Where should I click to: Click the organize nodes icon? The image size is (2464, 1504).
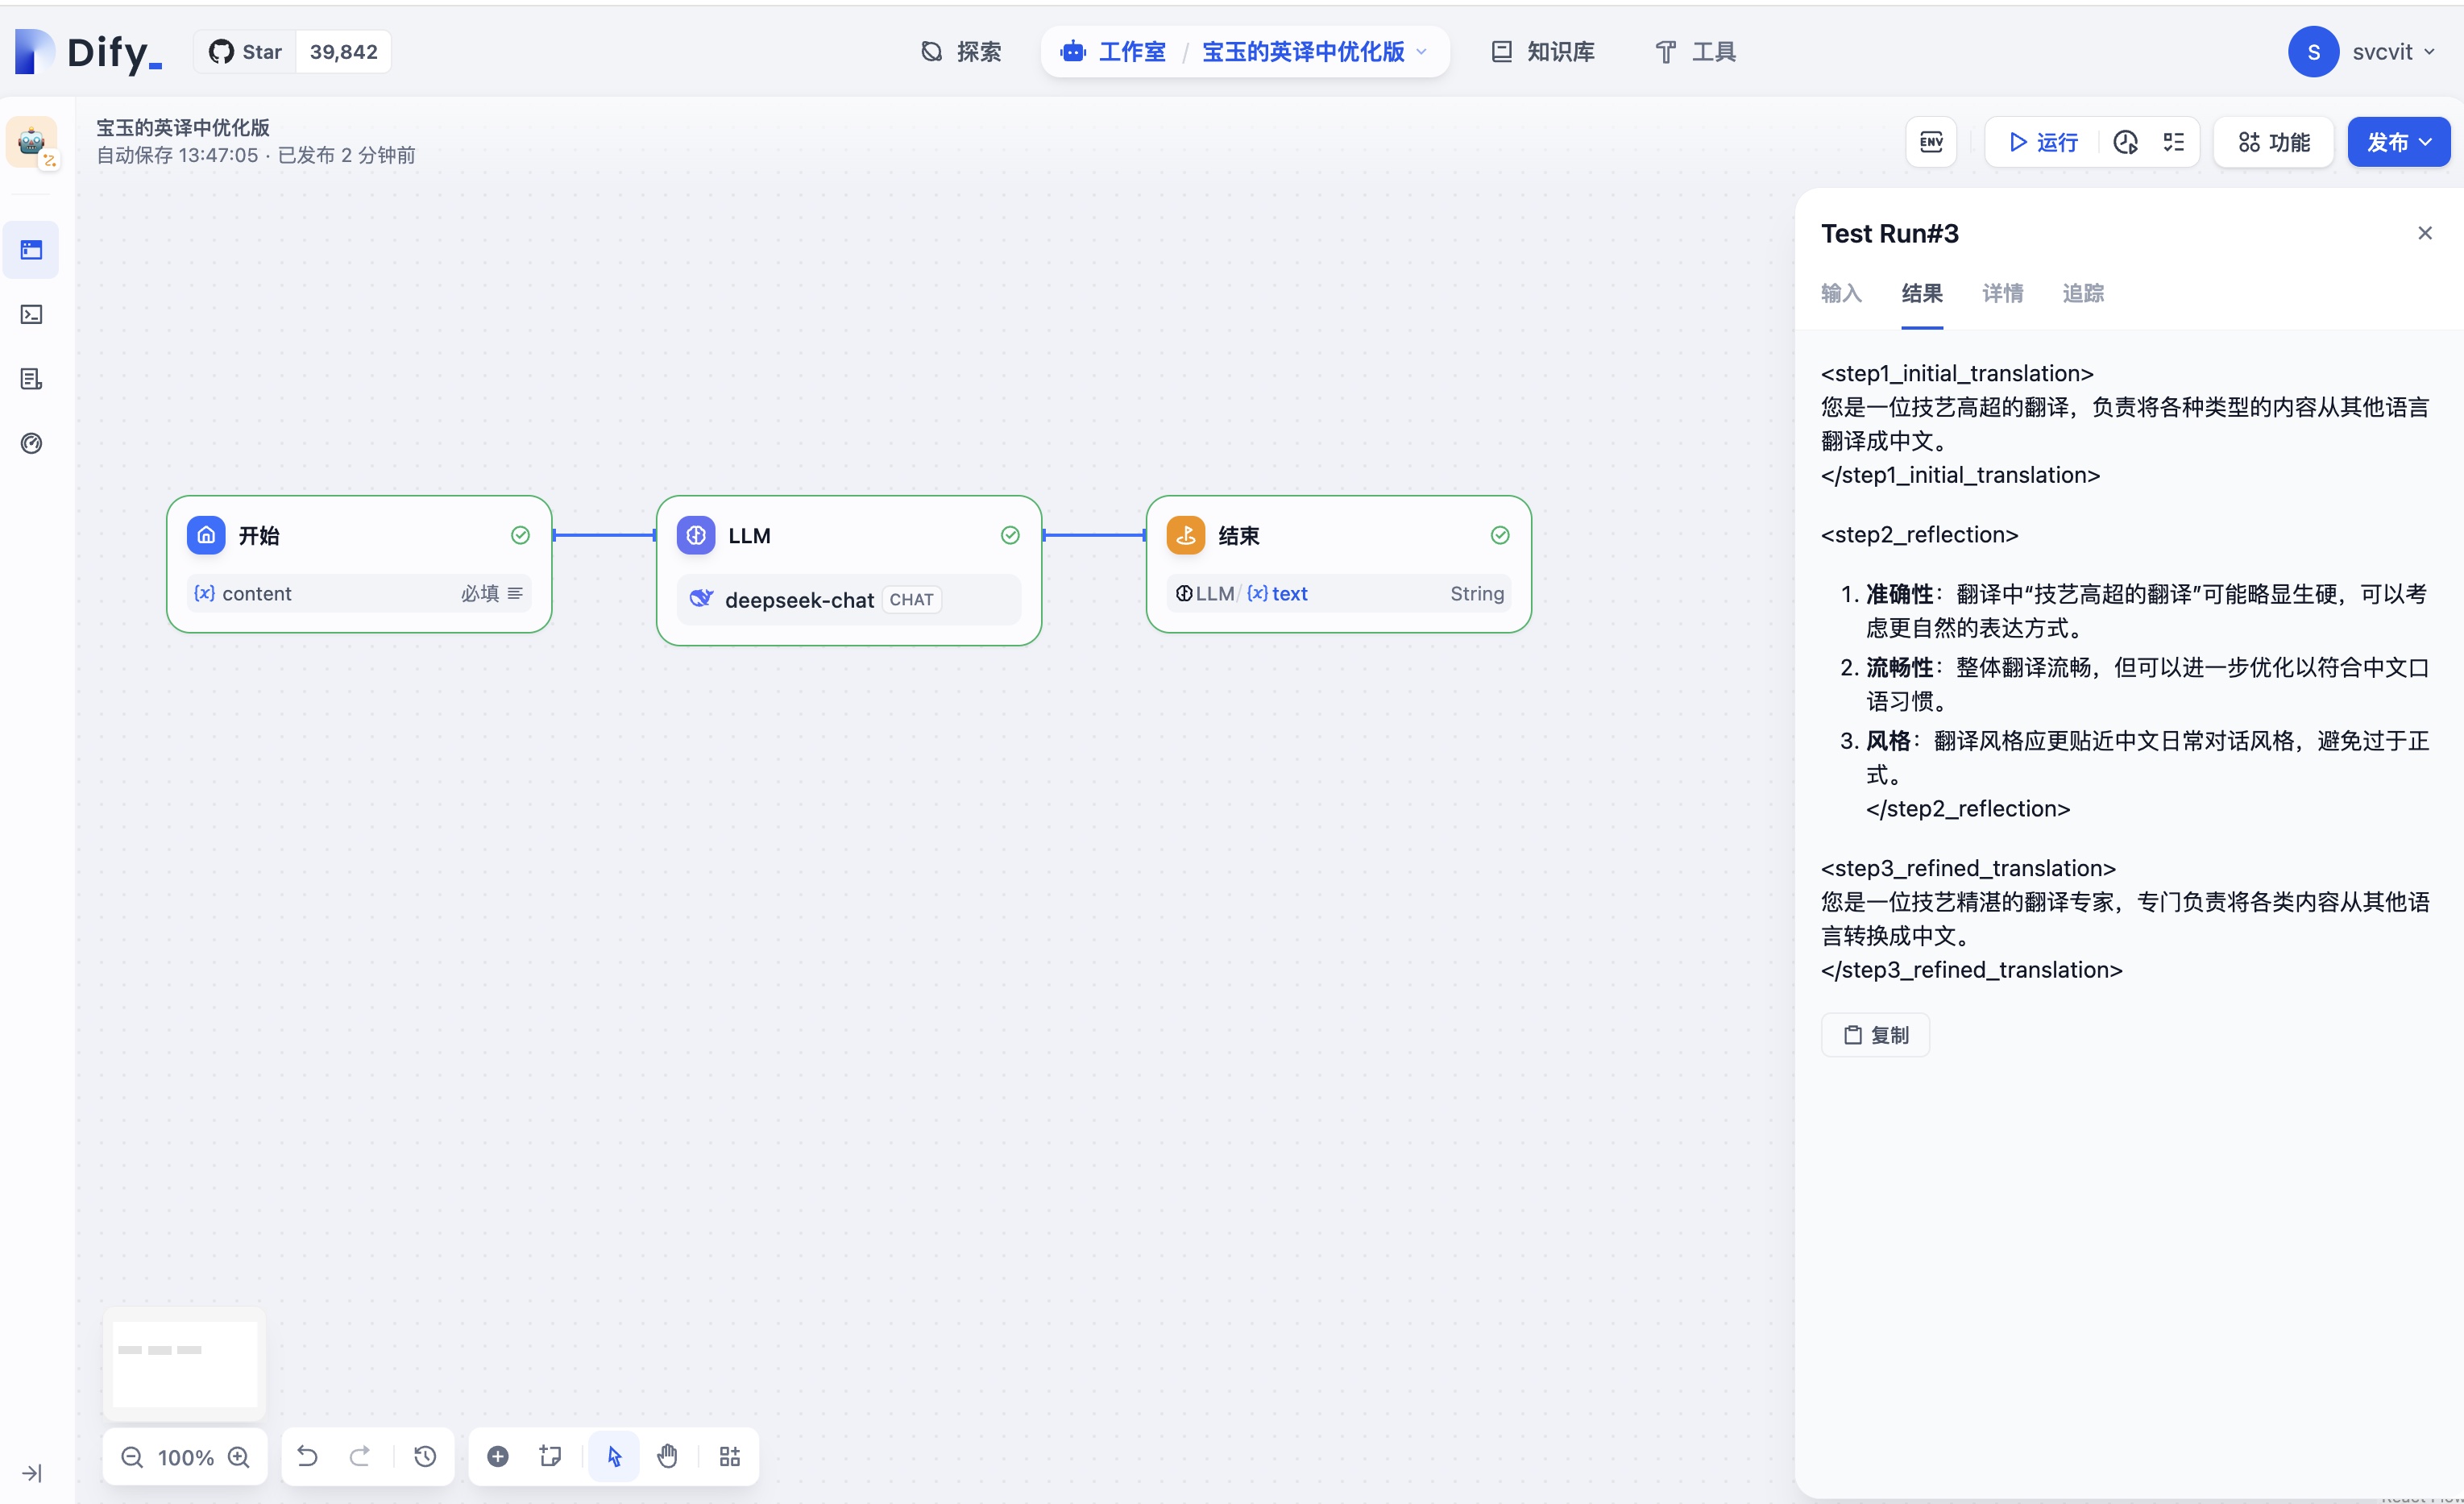[729, 1456]
